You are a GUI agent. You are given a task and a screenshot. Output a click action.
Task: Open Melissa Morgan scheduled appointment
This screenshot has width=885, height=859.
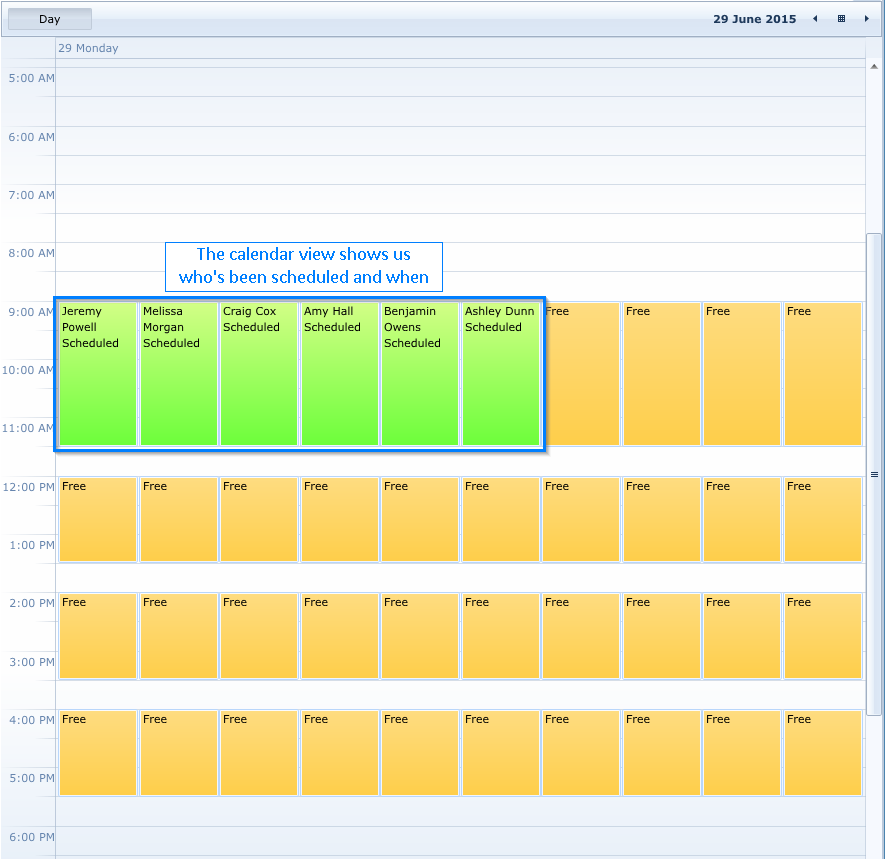coord(179,374)
